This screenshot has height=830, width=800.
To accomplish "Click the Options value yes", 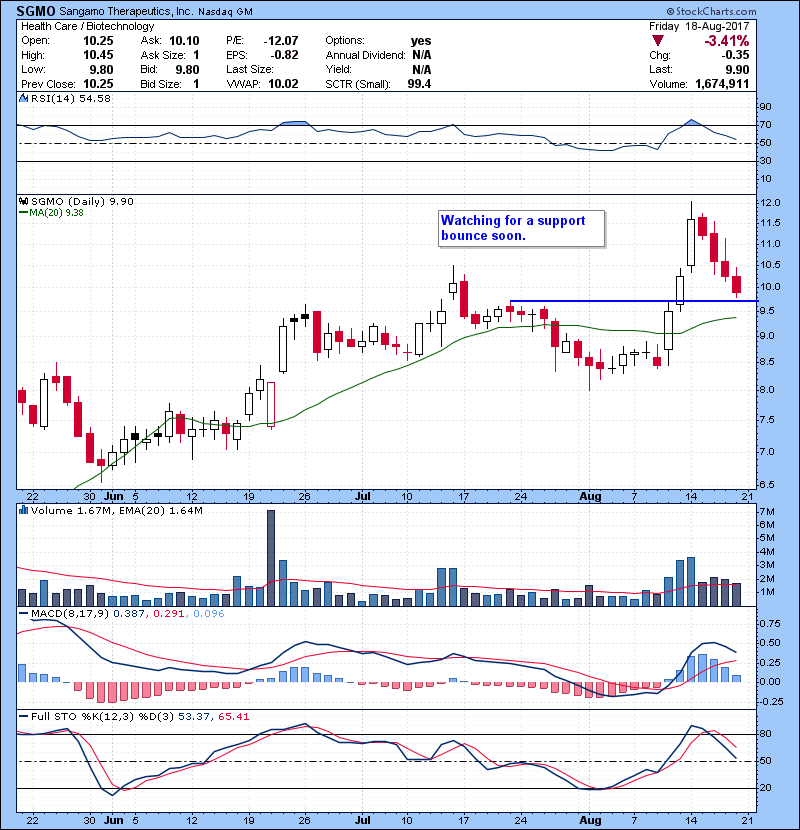I will [x=421, y=41].
